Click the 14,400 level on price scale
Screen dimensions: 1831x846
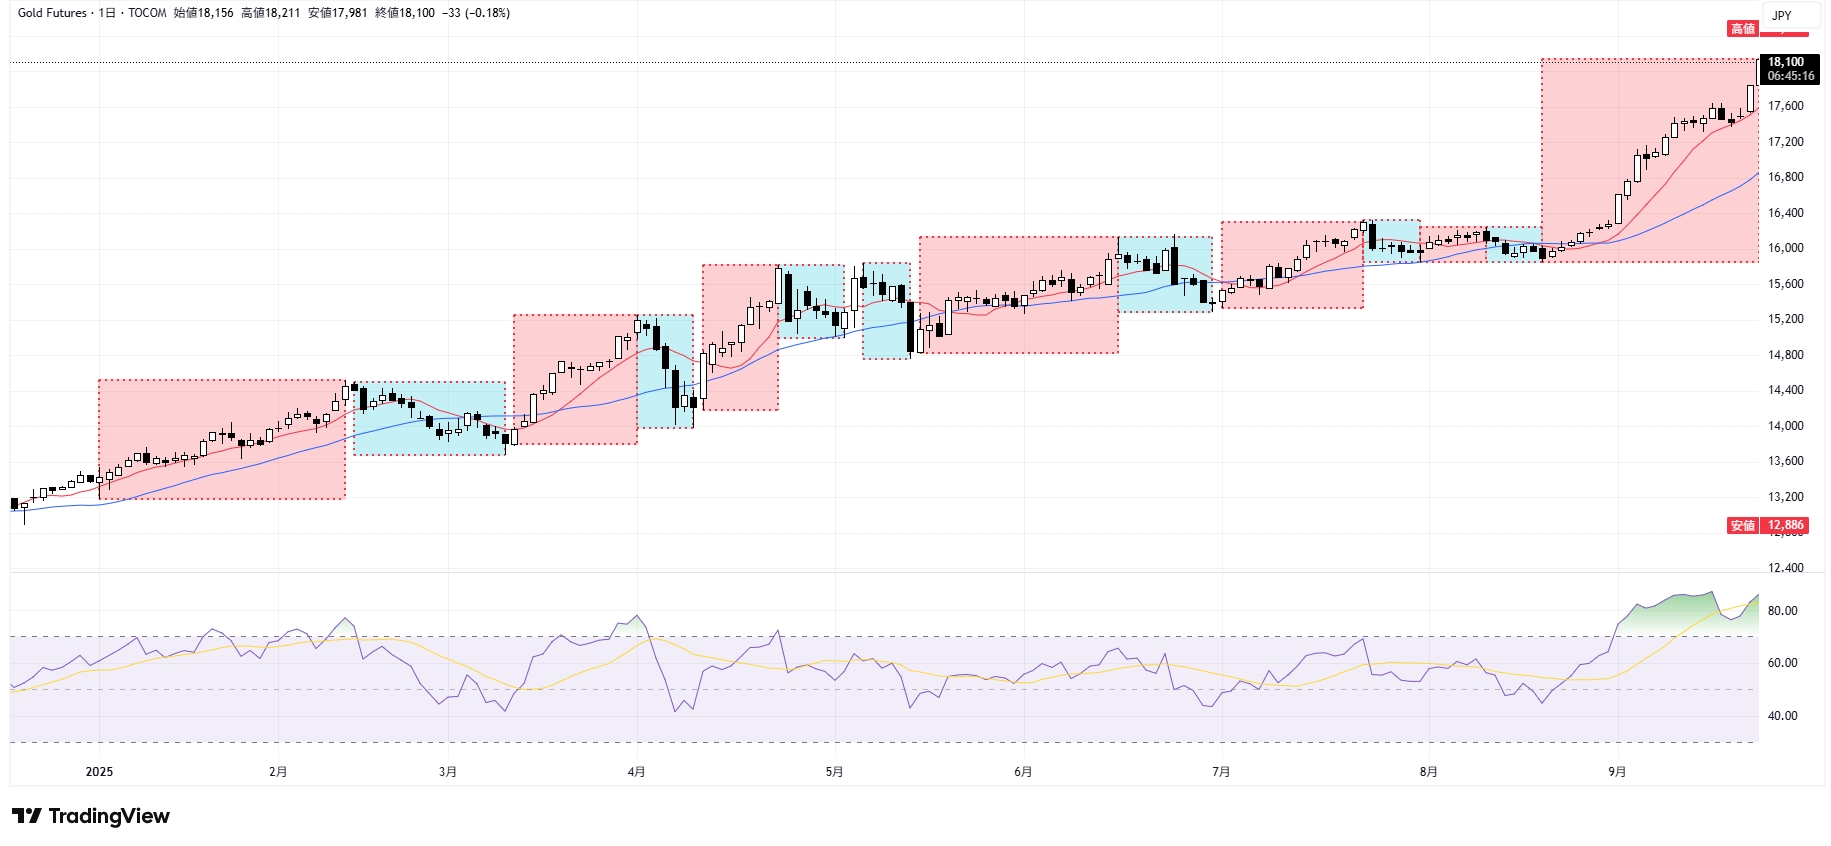pos(1785,390)
